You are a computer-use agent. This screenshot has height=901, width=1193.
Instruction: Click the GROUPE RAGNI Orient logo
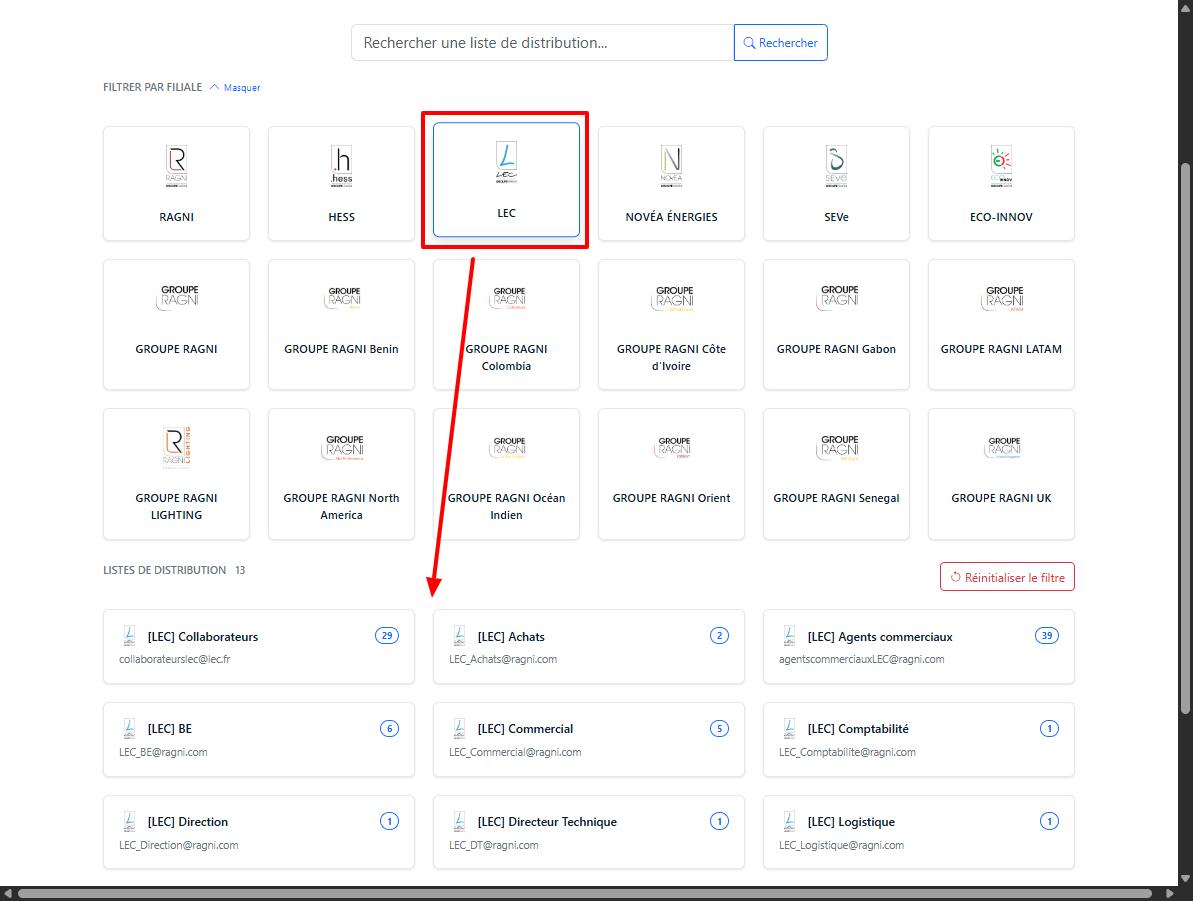[672, 447]
